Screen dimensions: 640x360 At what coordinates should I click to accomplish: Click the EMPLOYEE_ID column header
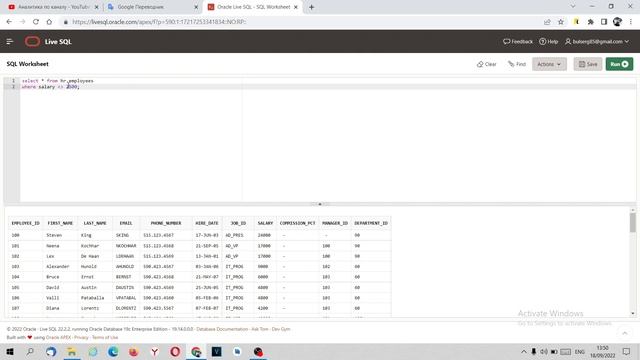tap(26, 223)
